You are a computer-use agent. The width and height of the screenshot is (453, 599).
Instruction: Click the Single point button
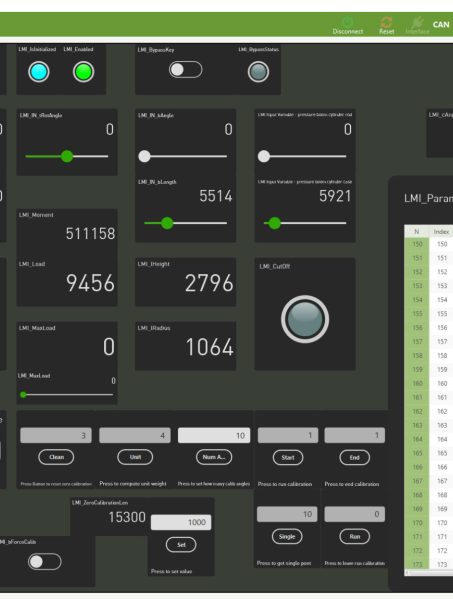pos(287,536)
